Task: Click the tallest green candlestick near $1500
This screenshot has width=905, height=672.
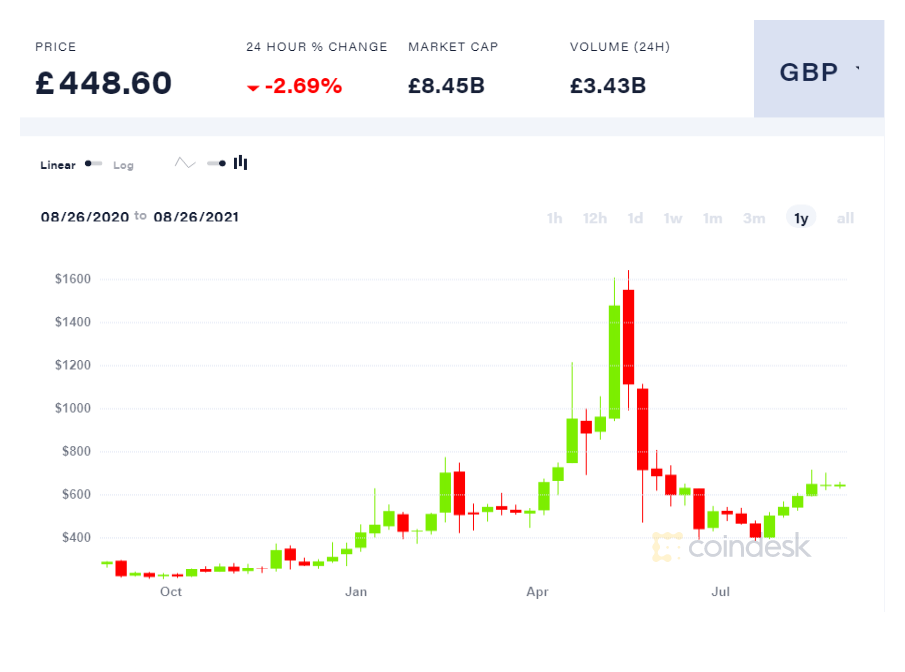Action: 614,362
